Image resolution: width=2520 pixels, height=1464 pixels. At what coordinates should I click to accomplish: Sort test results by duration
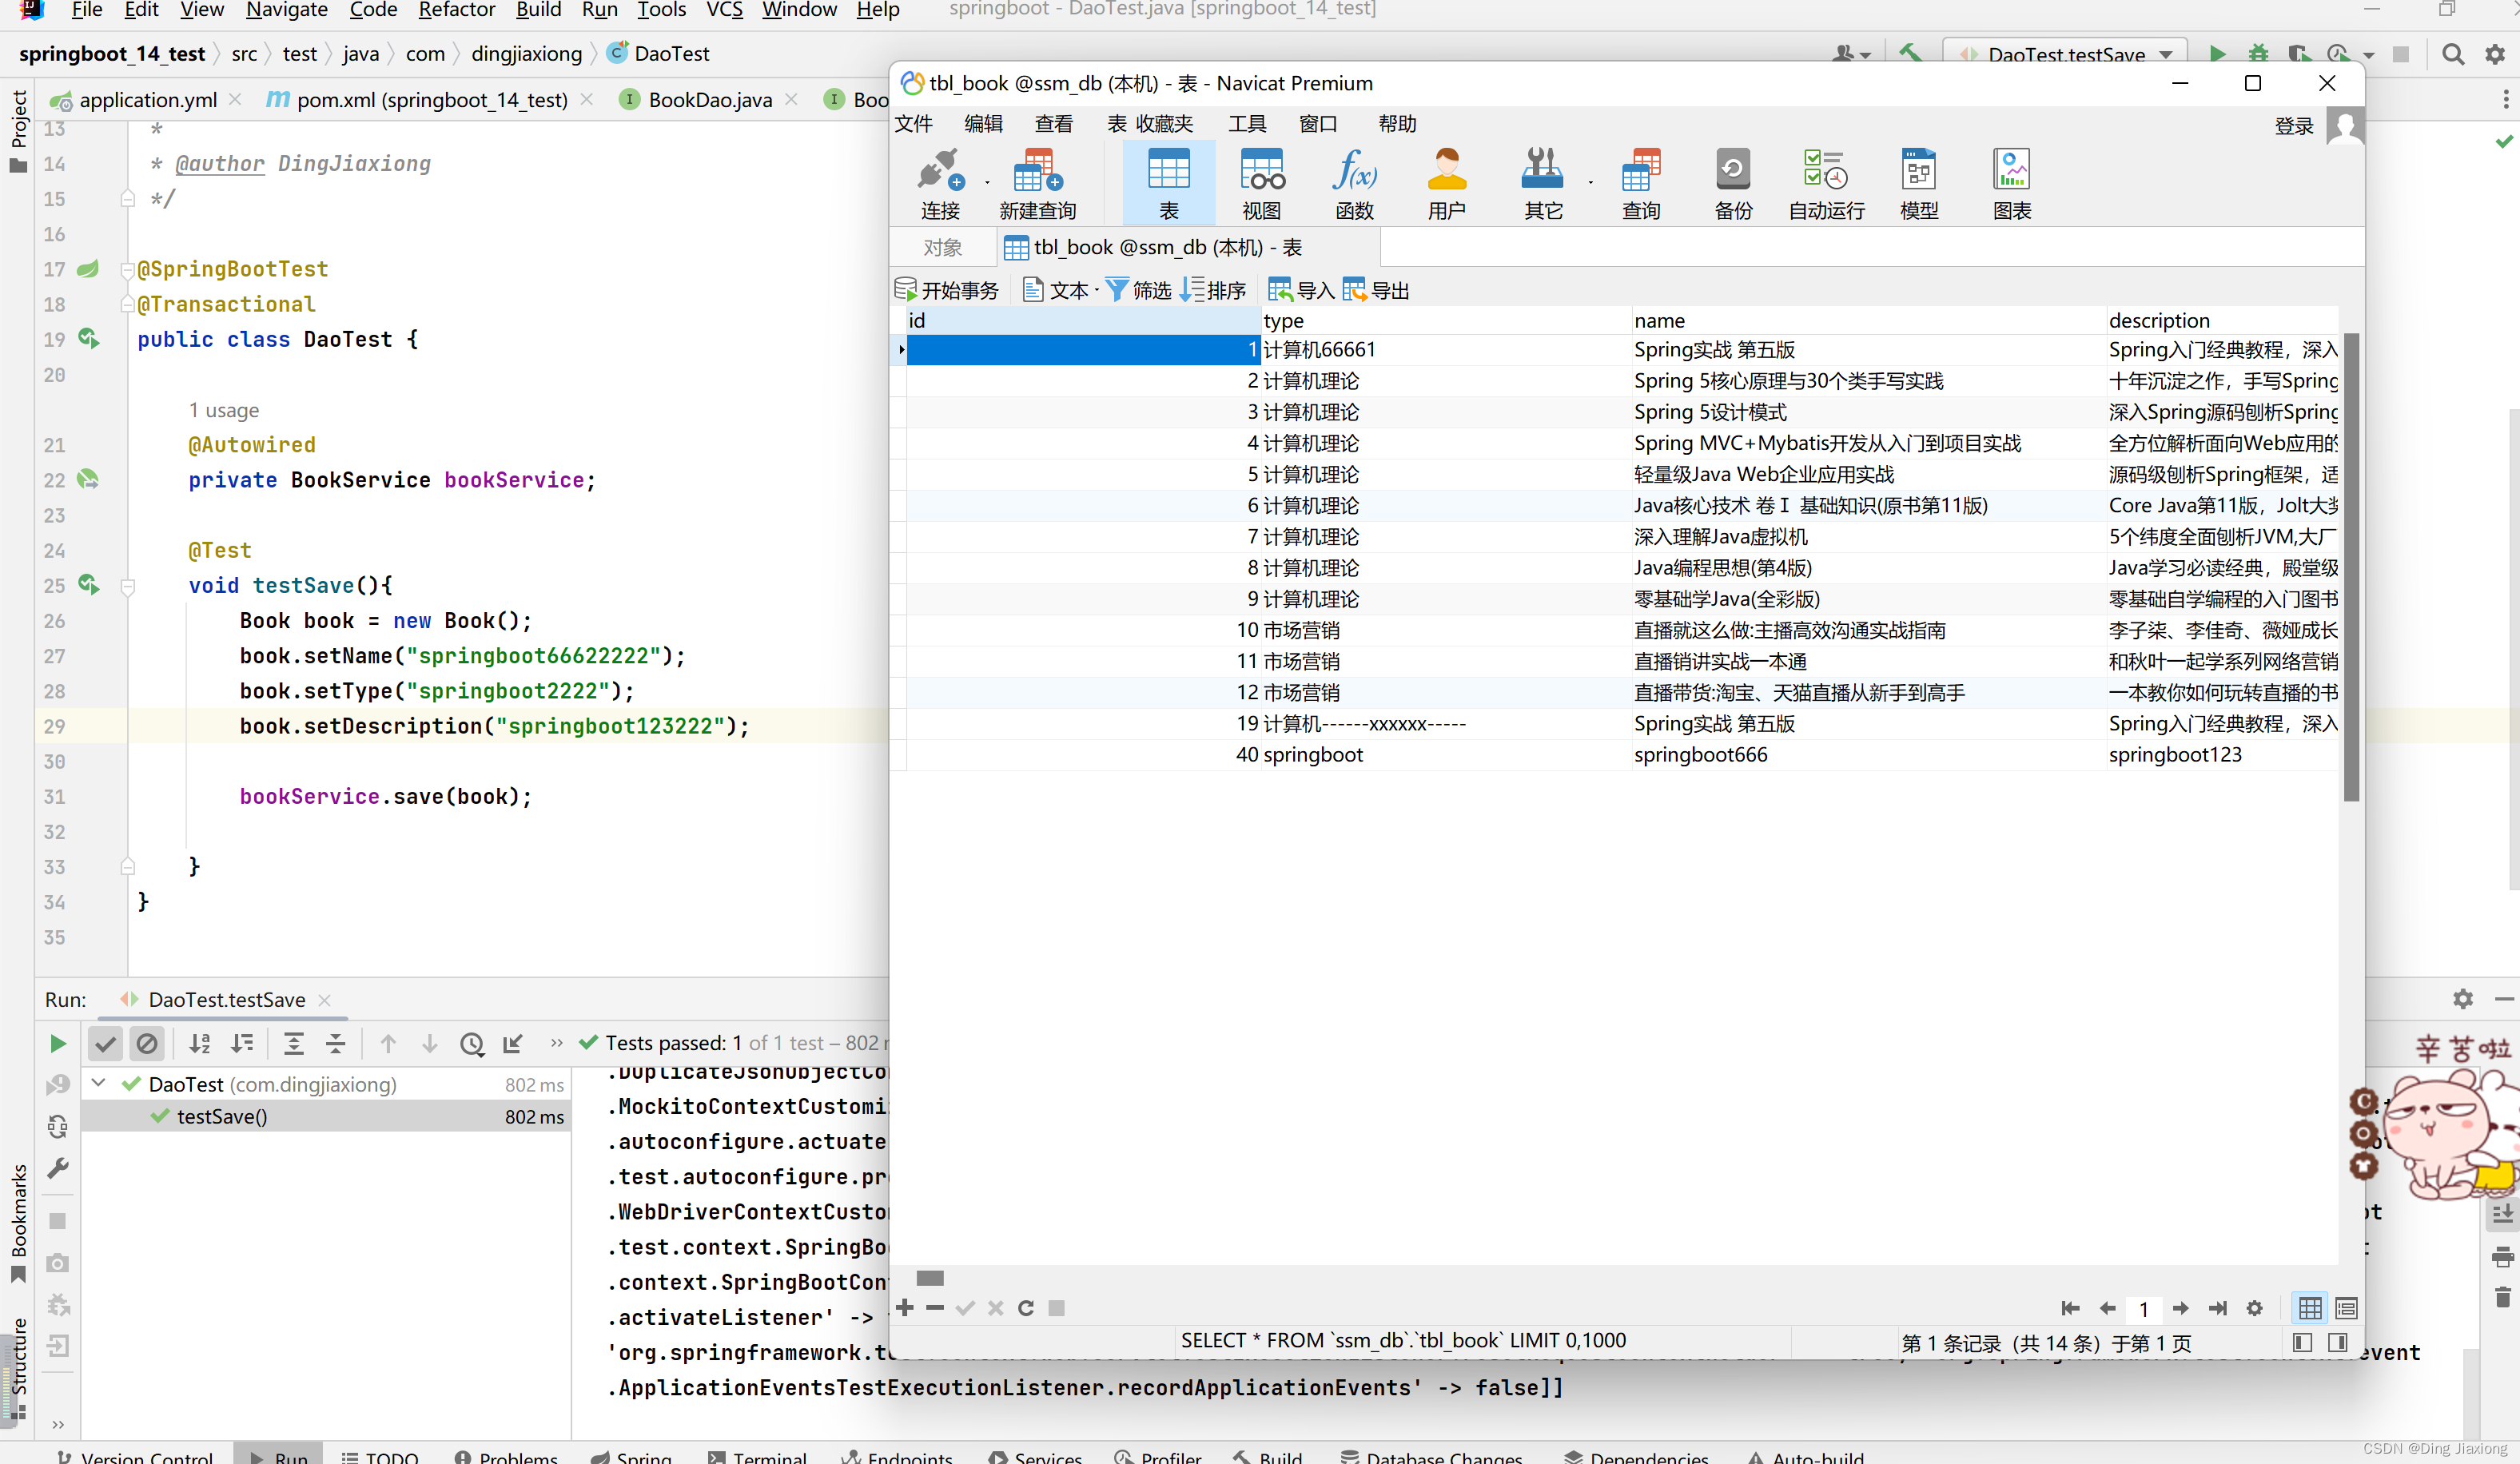point(242,1044)
